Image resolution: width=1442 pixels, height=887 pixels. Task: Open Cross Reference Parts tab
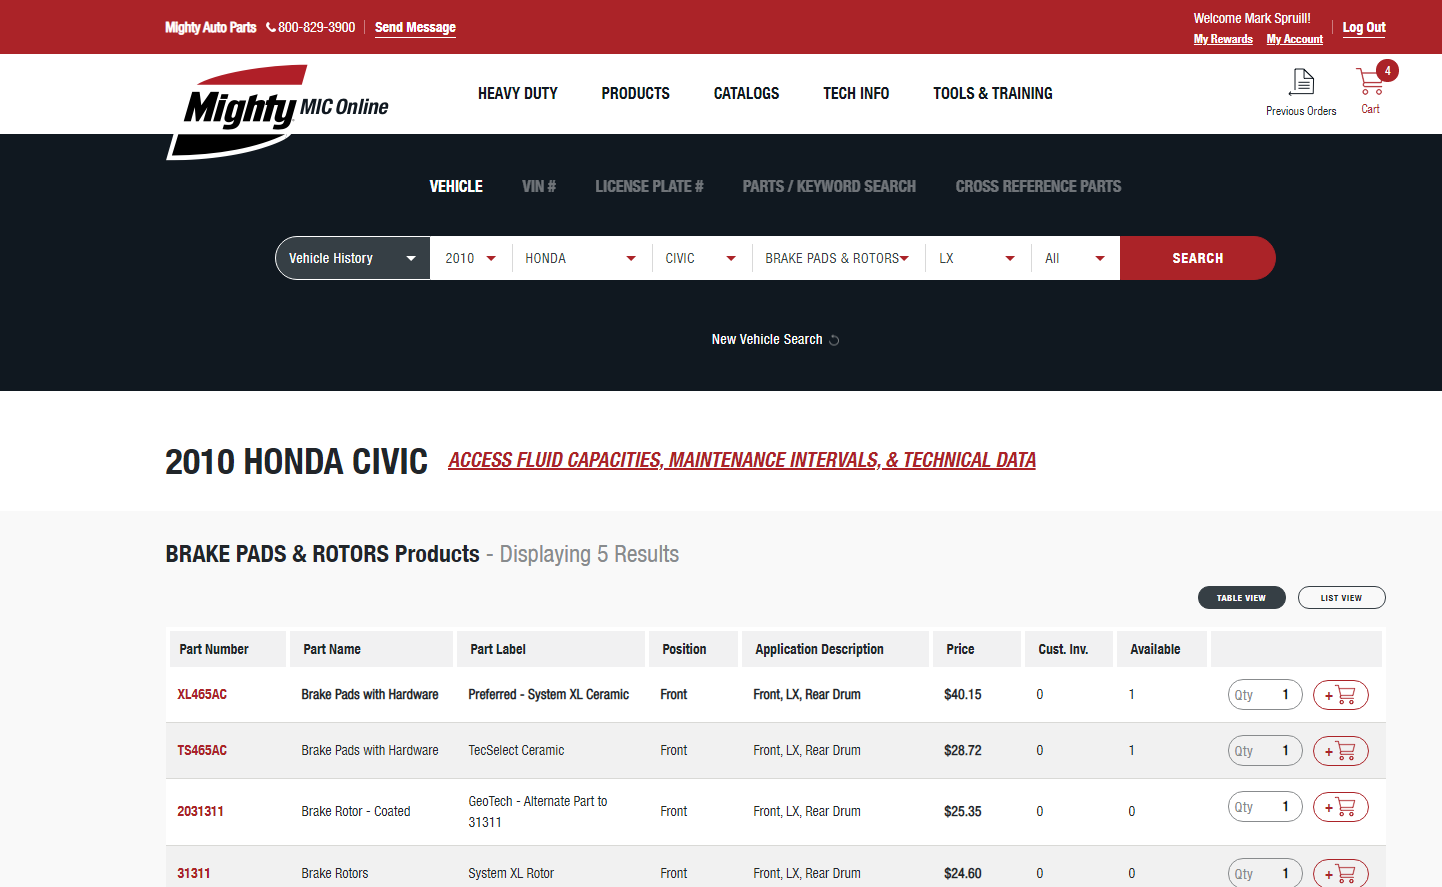pyautogui.click(x=1038, y=187)
